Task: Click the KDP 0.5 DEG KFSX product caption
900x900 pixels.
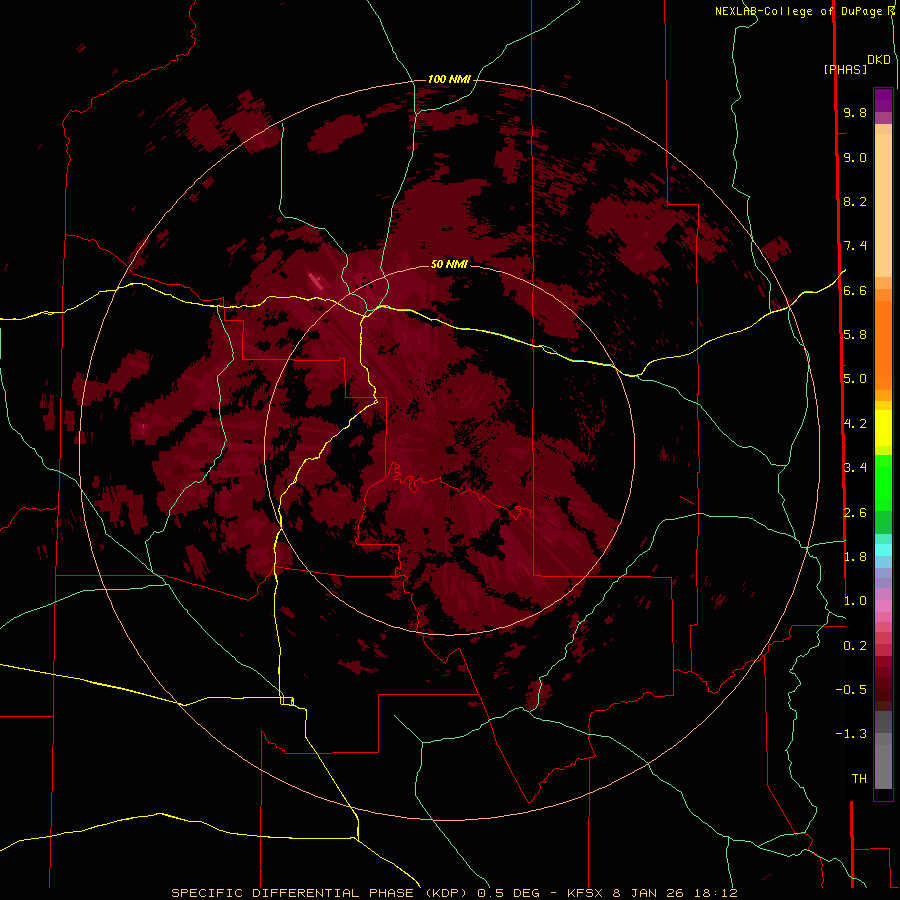Action: [x=454, y=893]
